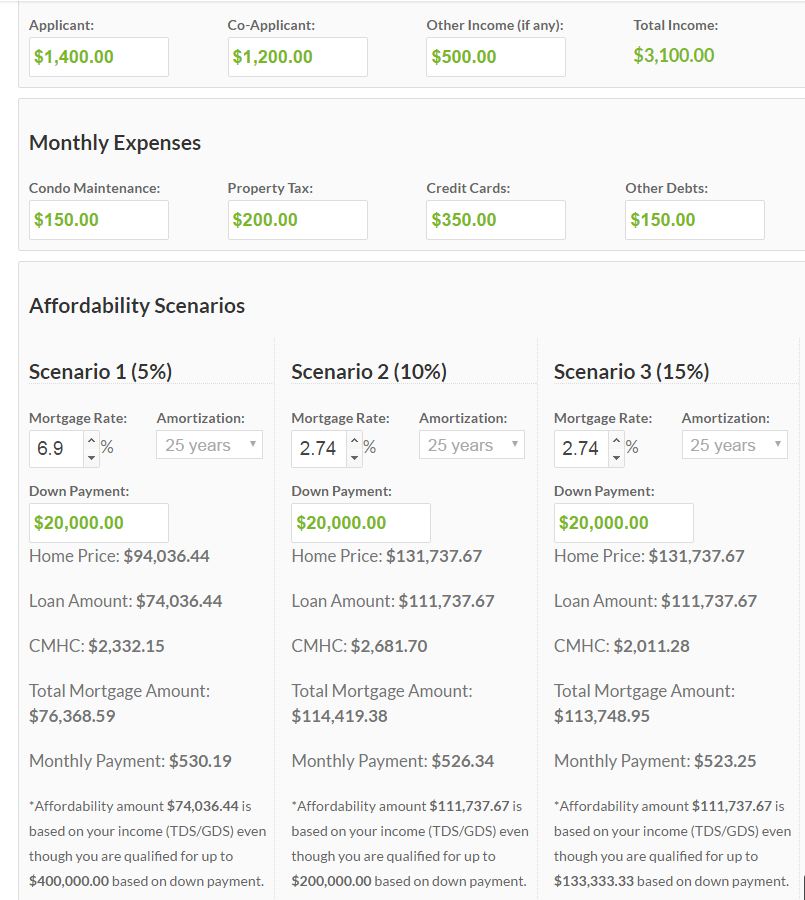805x900 pixels.
Task: Increase Scenario 1 mortgage rate with up arrow
Action: click(x=91, y=439)
